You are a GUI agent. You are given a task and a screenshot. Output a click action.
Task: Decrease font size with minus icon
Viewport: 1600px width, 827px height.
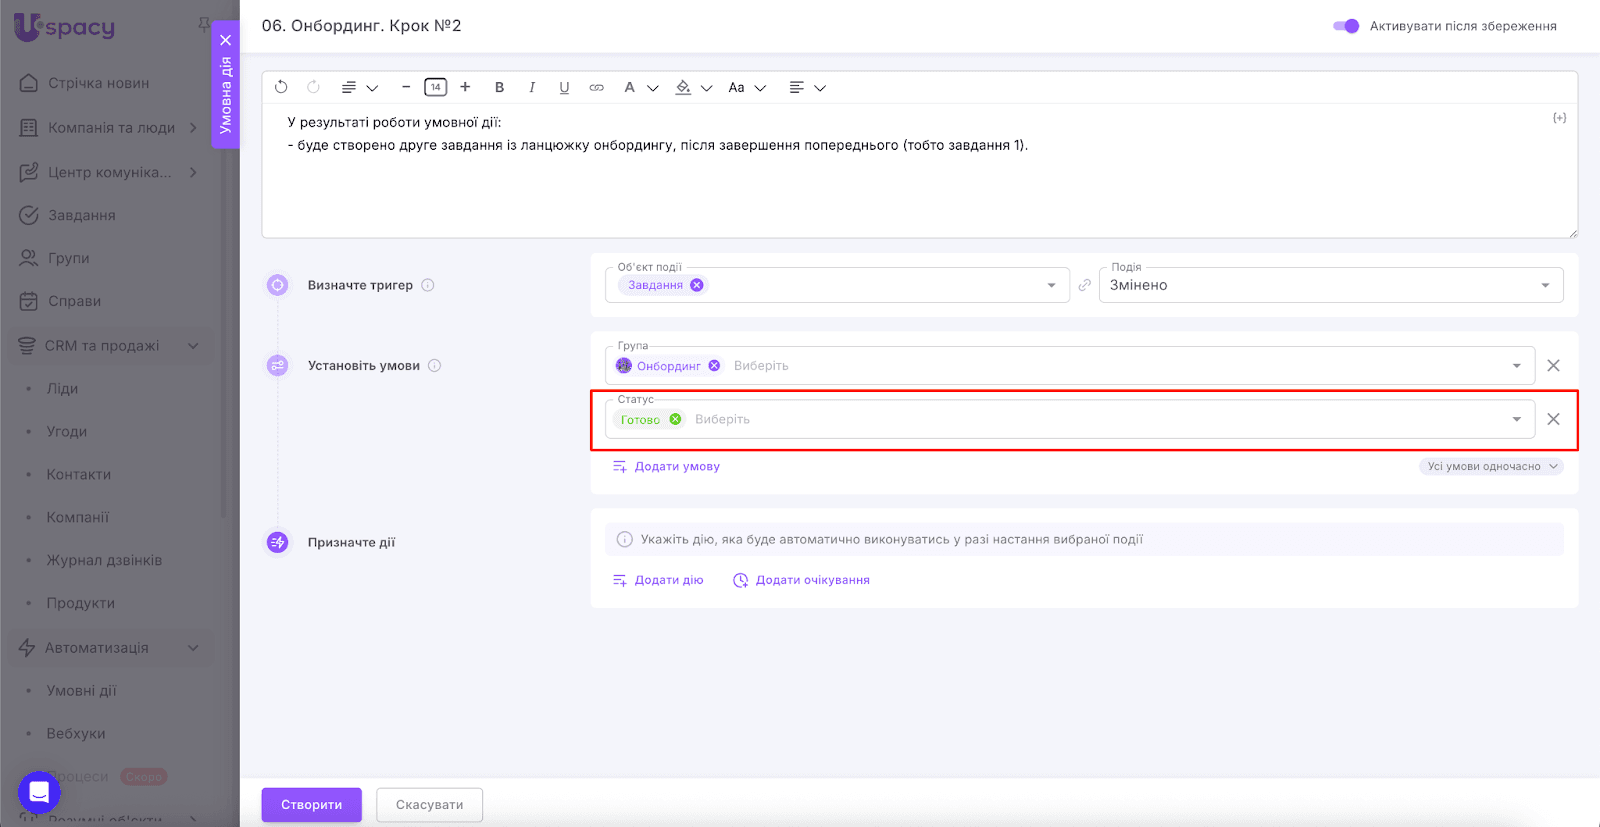coord(406,87)
